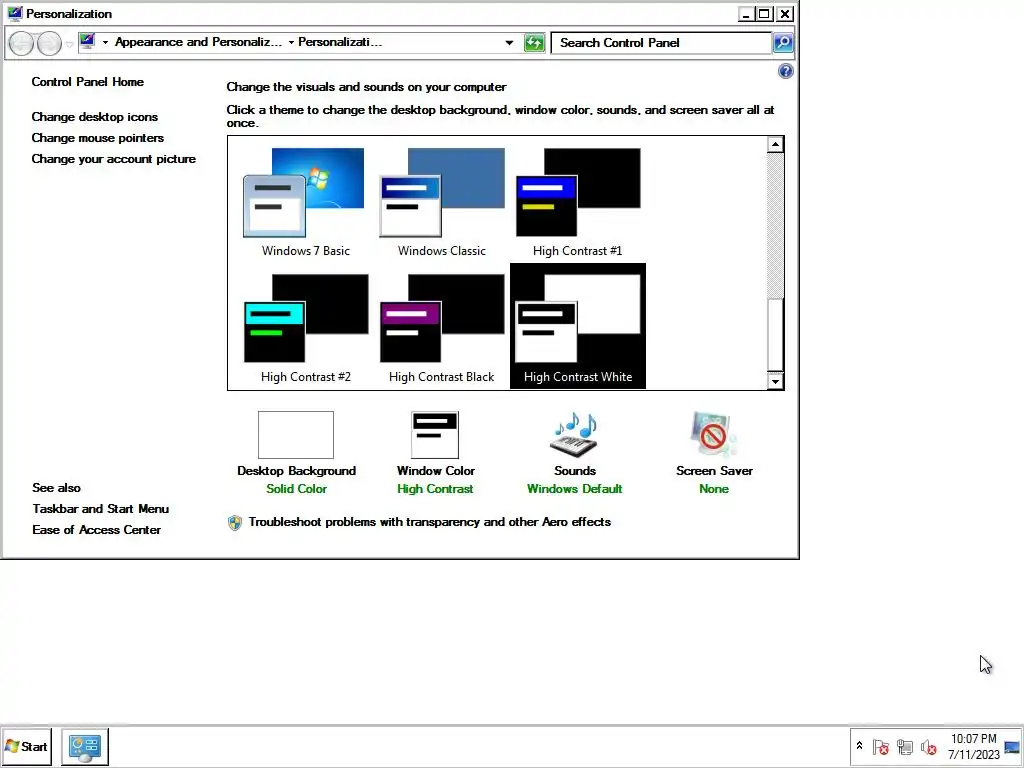The width and height of the screenshot is (1024, 768).
Task: Click the volume speaker tray icon
Action: coord(929,746)
